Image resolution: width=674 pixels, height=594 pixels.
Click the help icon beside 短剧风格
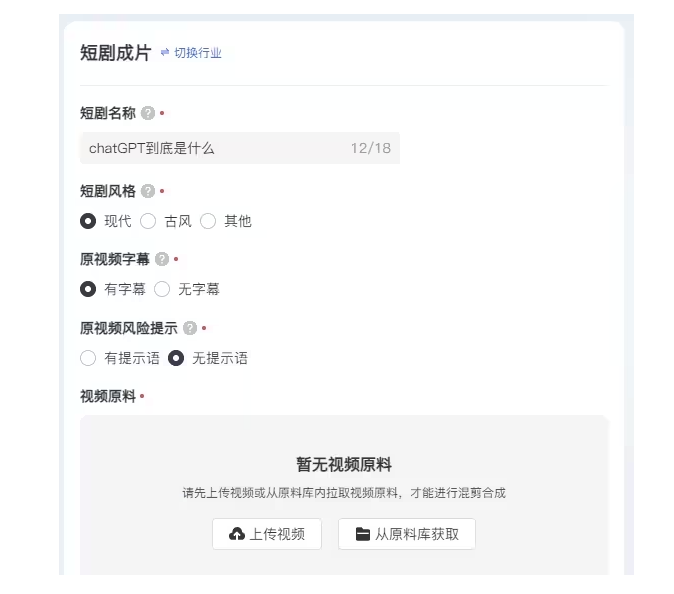(x=148, y=191)
